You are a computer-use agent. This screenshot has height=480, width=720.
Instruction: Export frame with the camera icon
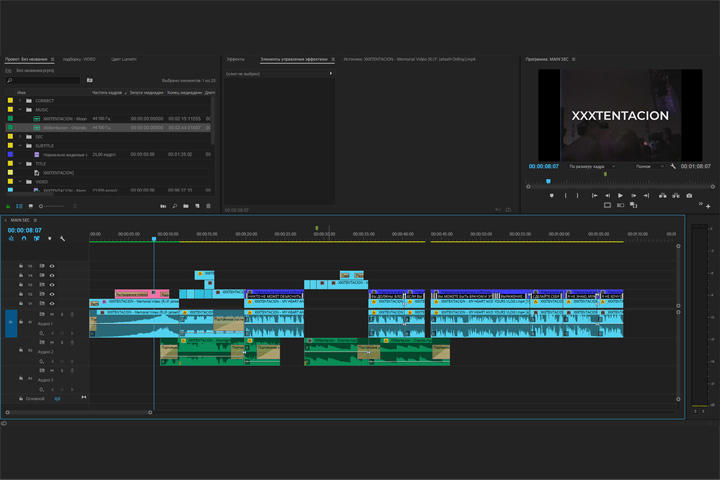tap(689, 196)
